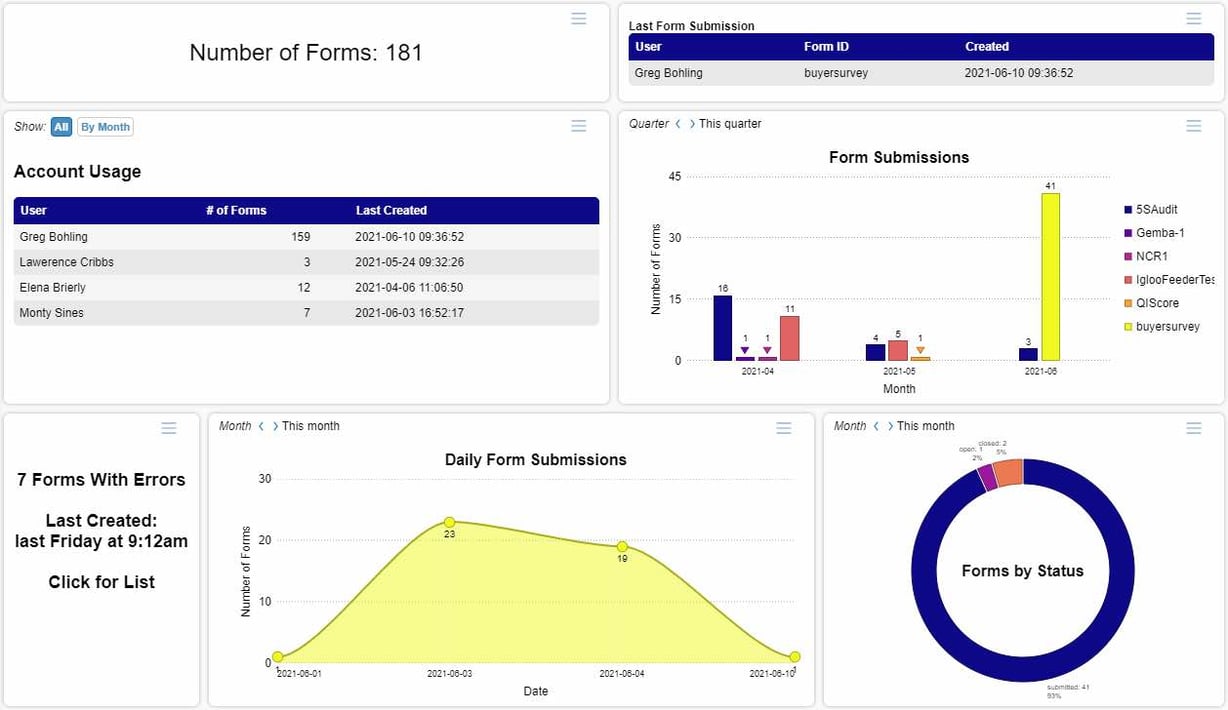The width and height of the screenshot is (1228, 710).
Task: Select the This month label above Daily Form Submissions
Action: coord(310,425)
